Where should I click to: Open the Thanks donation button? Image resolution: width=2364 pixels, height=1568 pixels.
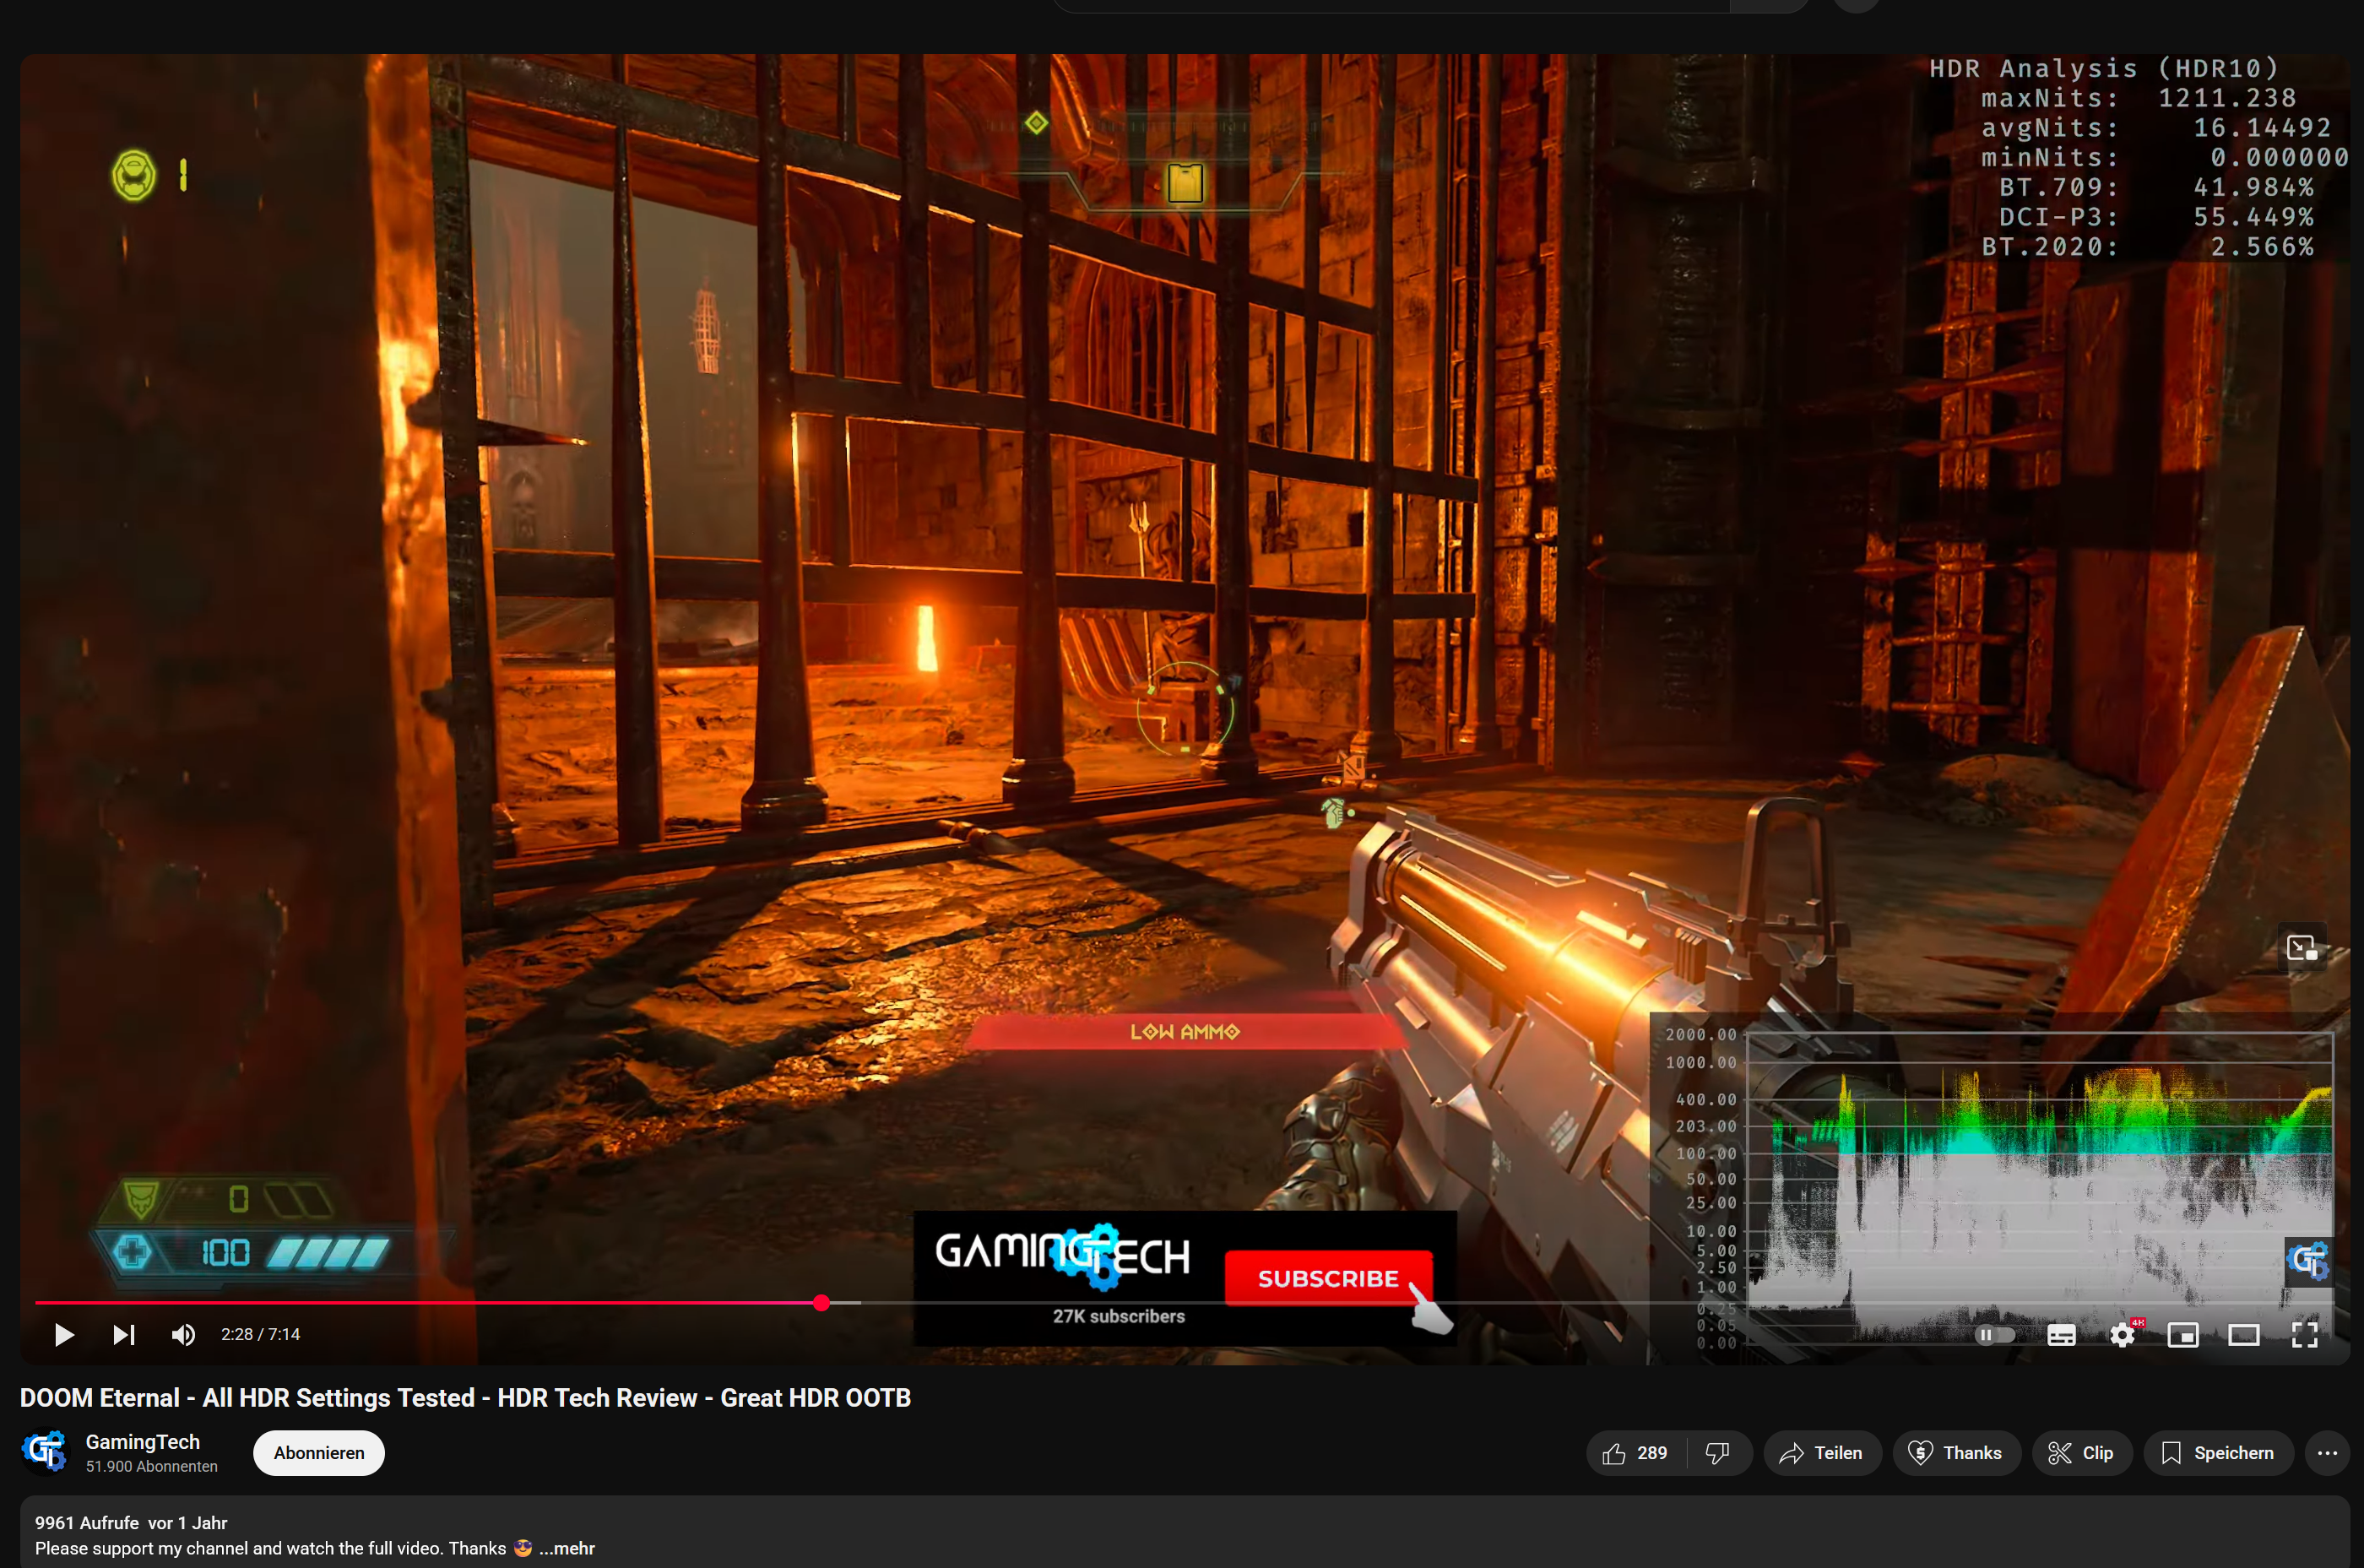1956,1453
